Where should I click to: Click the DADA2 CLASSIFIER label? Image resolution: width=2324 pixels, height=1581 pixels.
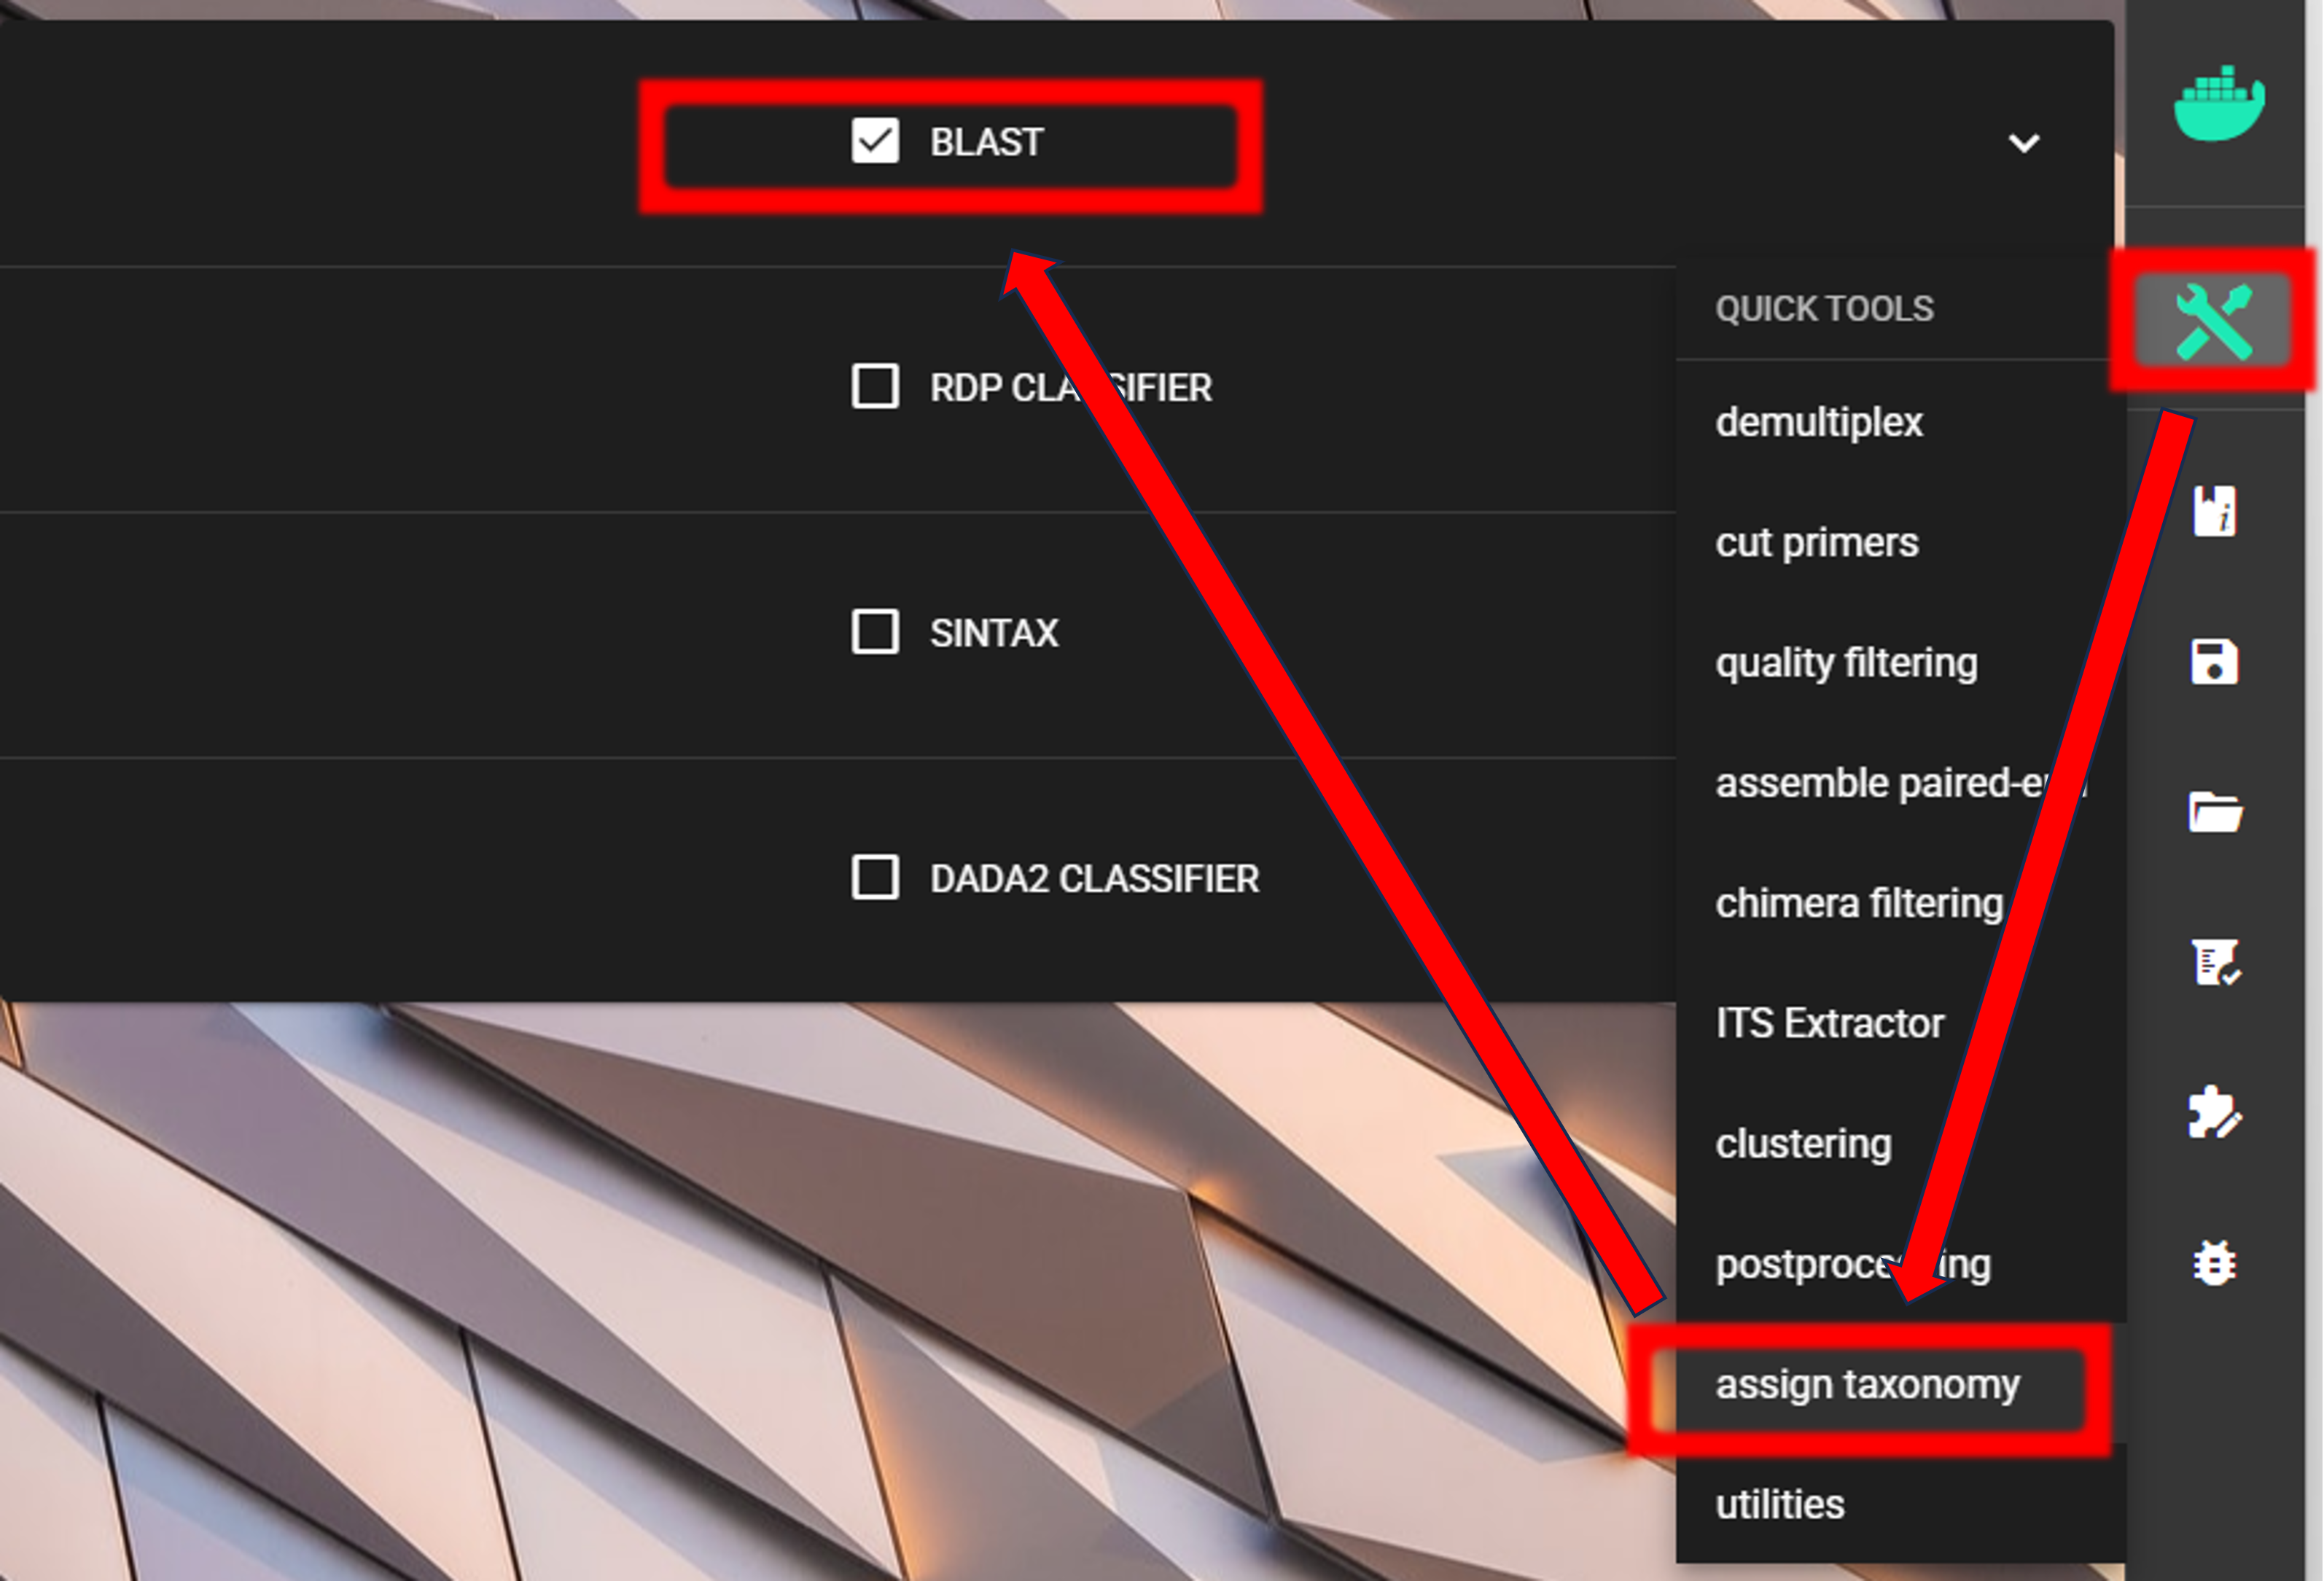(1094, 879)
